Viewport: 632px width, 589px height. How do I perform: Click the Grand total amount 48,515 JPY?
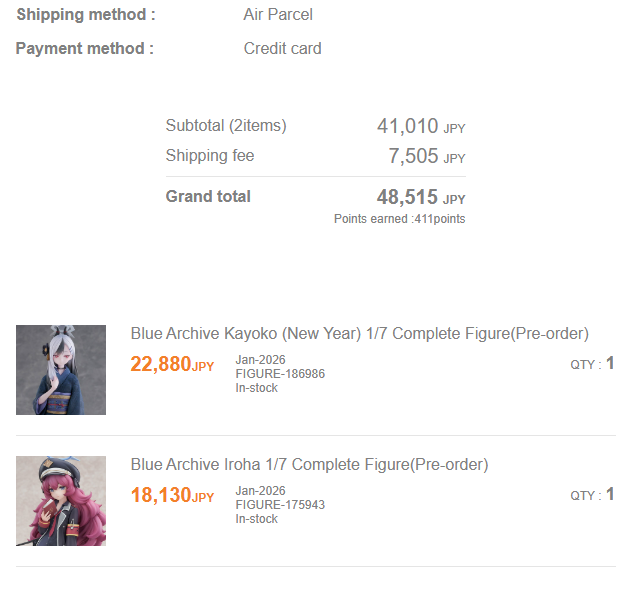(421, 197)
